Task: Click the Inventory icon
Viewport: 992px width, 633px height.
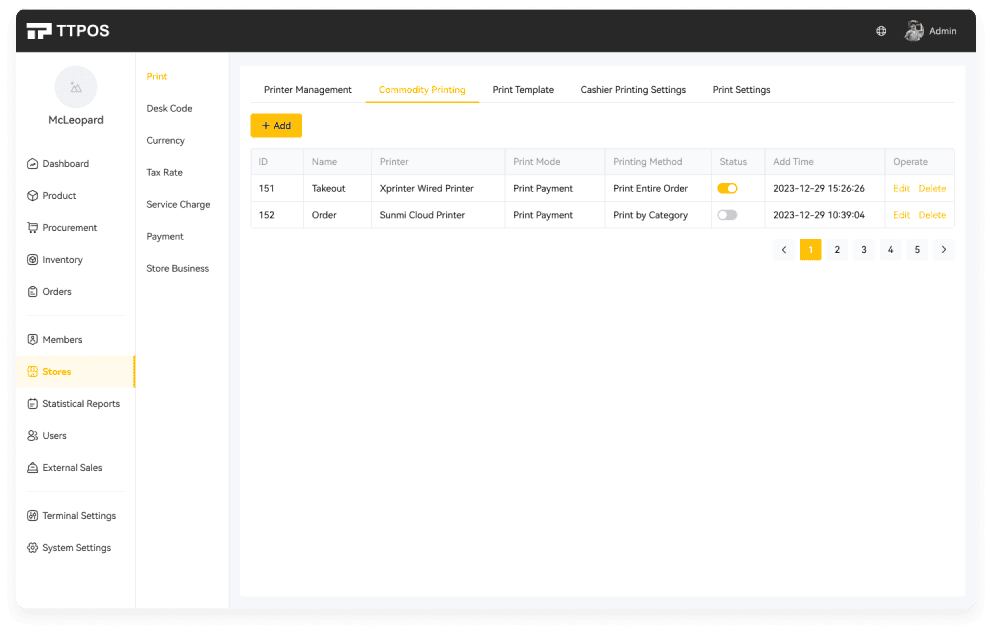Action: coord(32,260)
